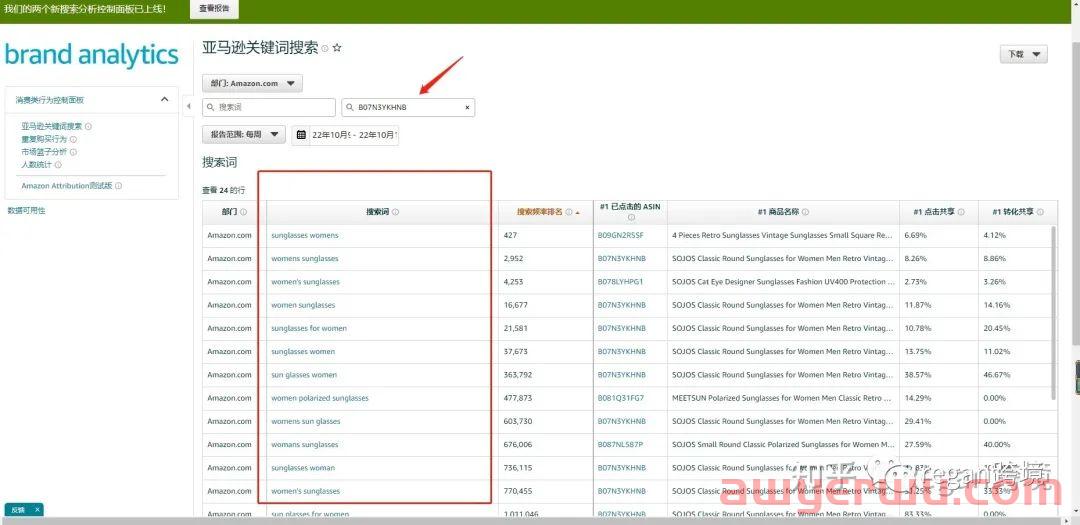Image resolution: width=1080 pixels, height=525 pixels.
Task: Click info icon next to 重复购买行为
Action: tap(74, 139)
